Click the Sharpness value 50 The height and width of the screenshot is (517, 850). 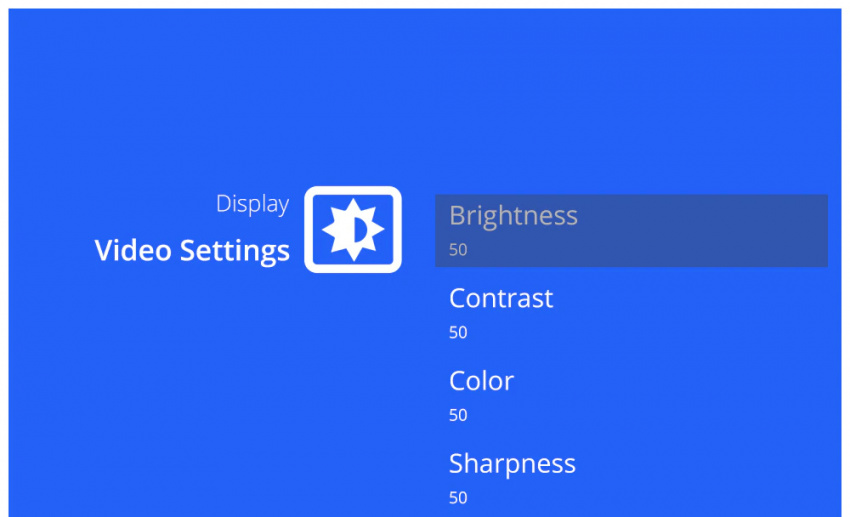tap(458, 497)
